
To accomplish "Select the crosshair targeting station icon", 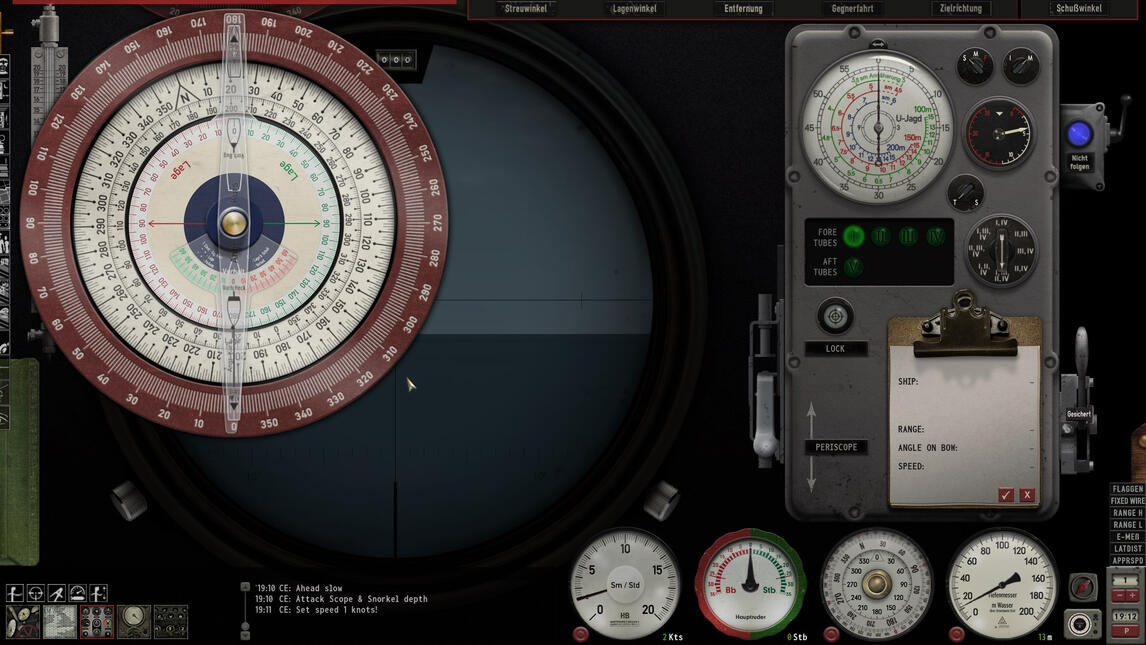I will (x=36, y=592).
